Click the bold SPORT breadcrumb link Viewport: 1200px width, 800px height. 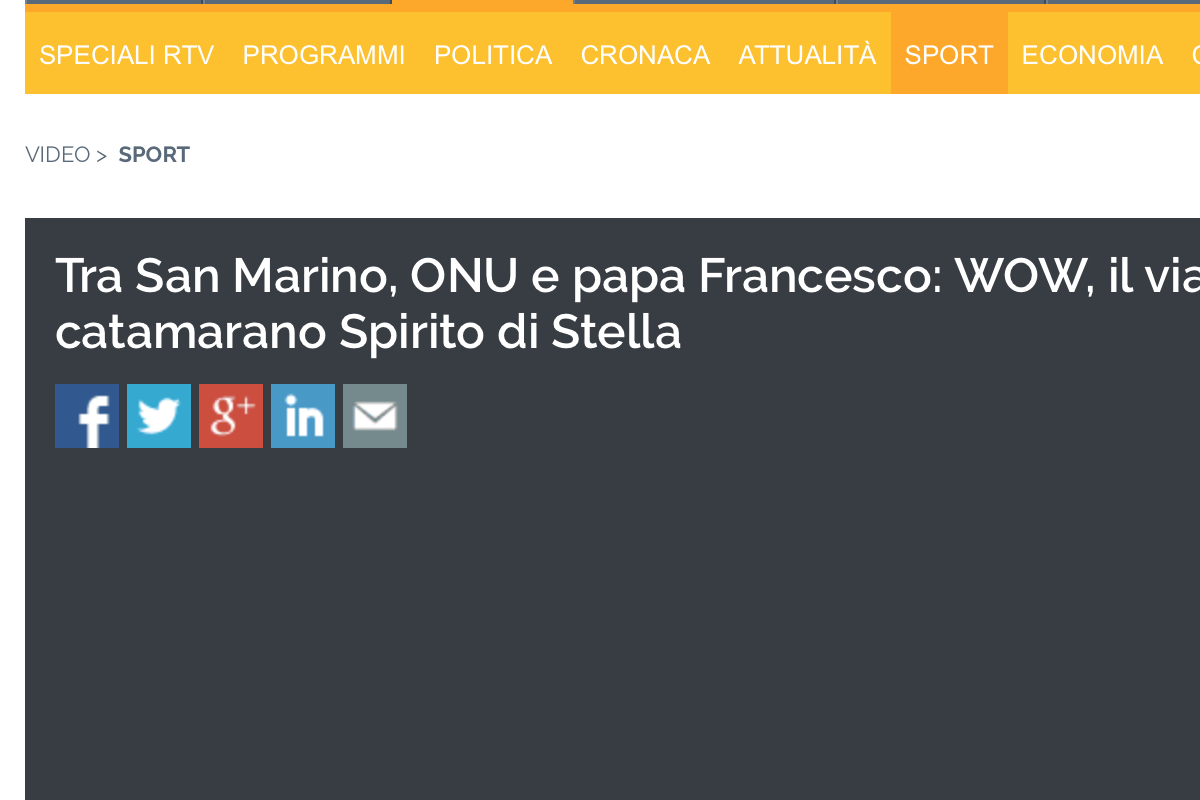point(154,155)
